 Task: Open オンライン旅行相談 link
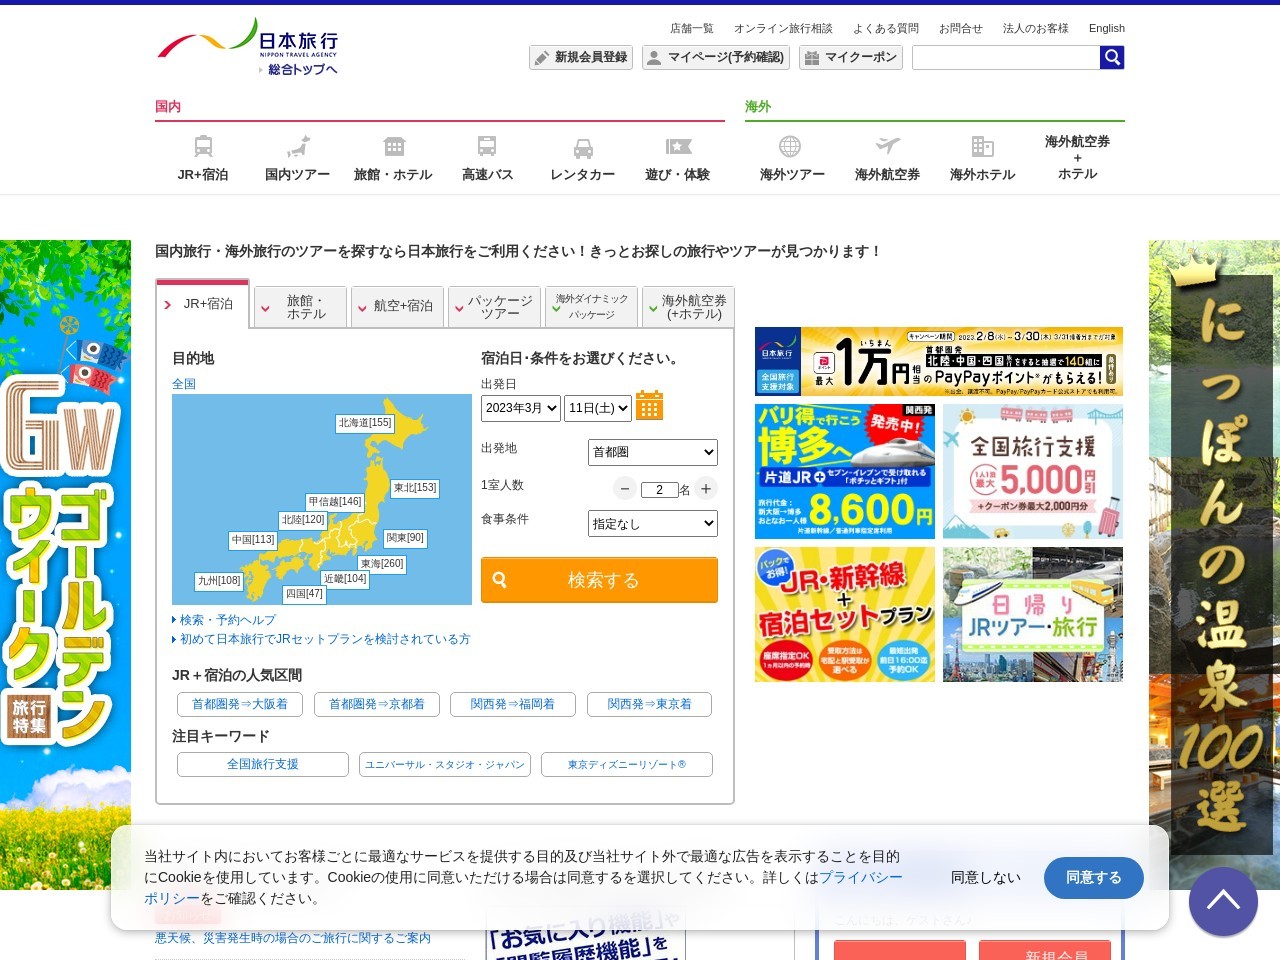click(783, 28)
